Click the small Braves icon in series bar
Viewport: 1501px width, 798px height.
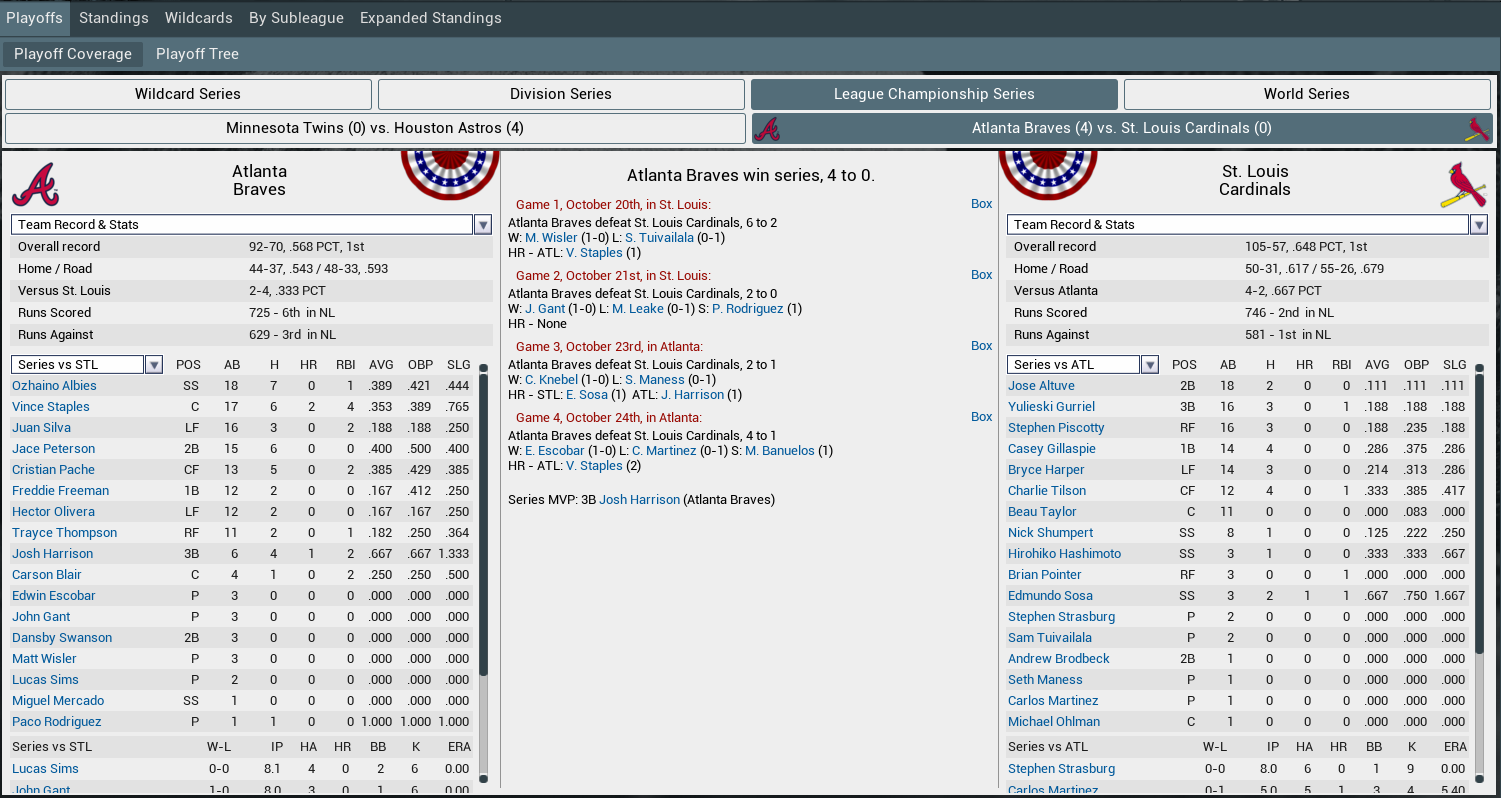[x=767, y=129]
